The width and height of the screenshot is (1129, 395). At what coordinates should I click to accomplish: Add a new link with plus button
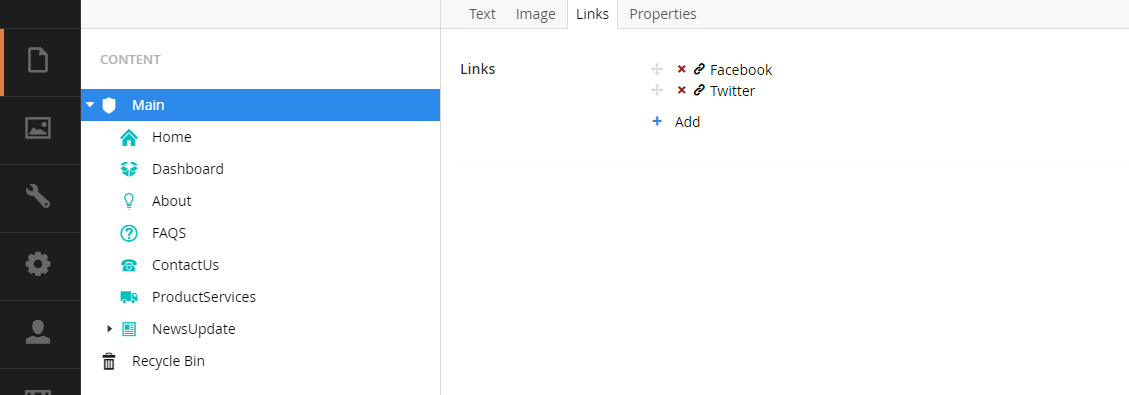(x=657, y=122)
